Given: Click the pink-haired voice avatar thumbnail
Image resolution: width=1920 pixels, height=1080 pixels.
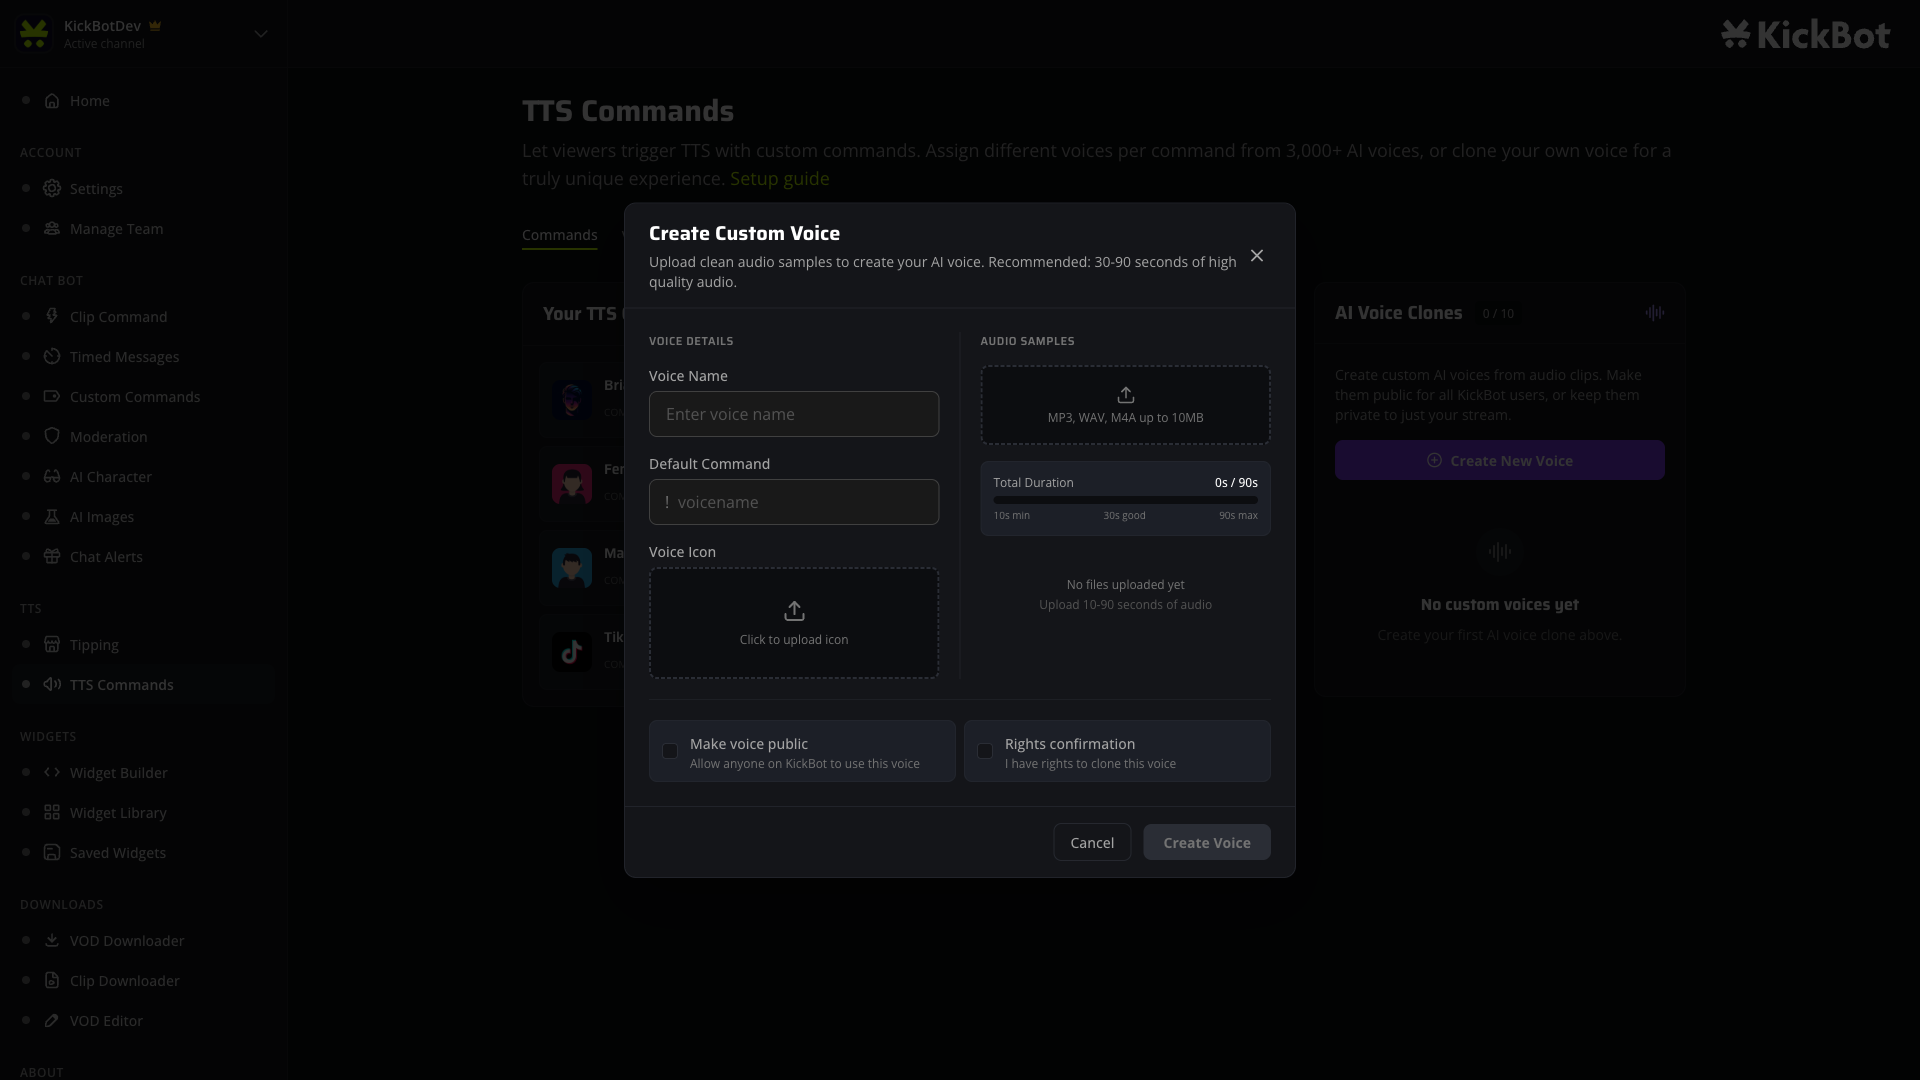Looking at the screenshot, I should point(572,484).
